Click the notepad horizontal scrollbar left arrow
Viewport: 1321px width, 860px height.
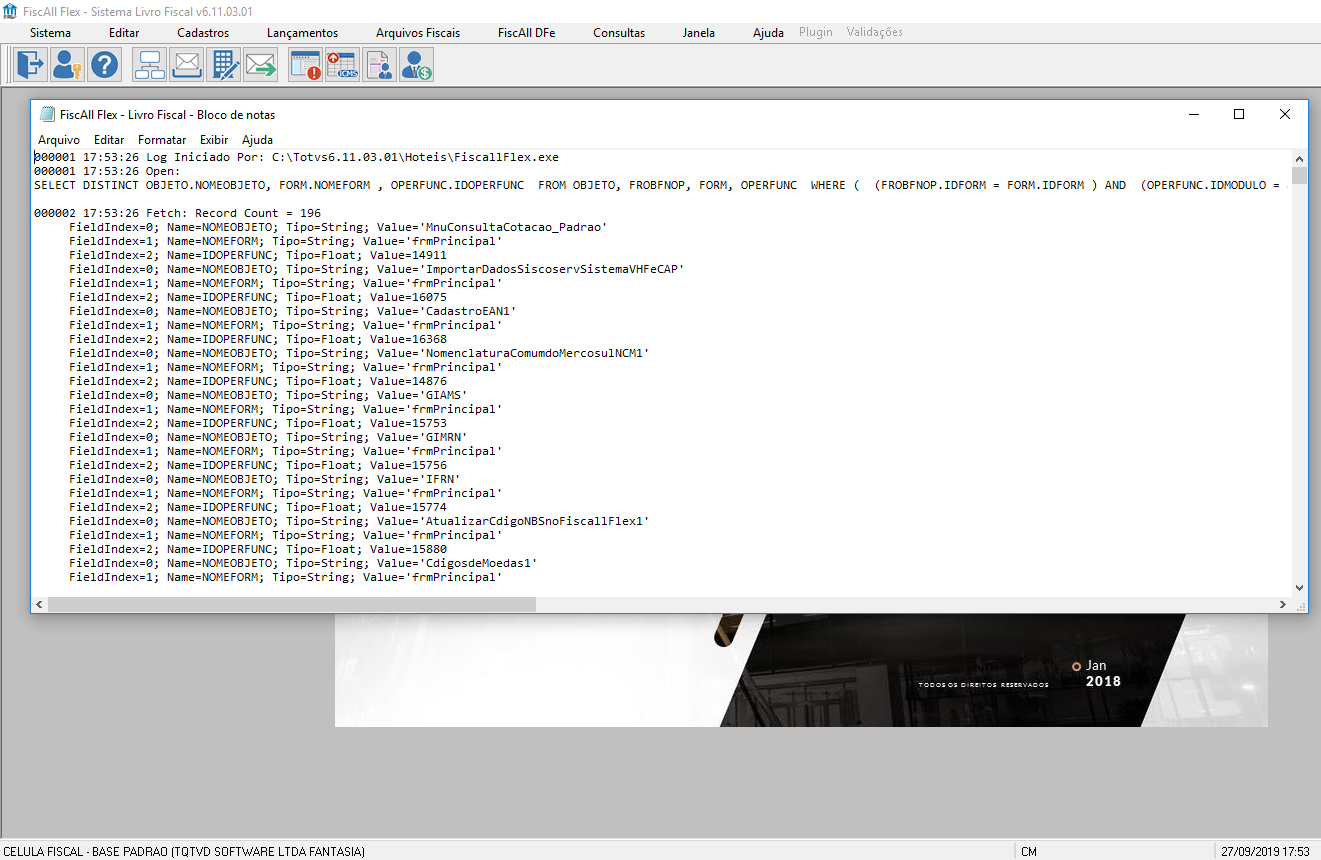(x=40, y=605)
